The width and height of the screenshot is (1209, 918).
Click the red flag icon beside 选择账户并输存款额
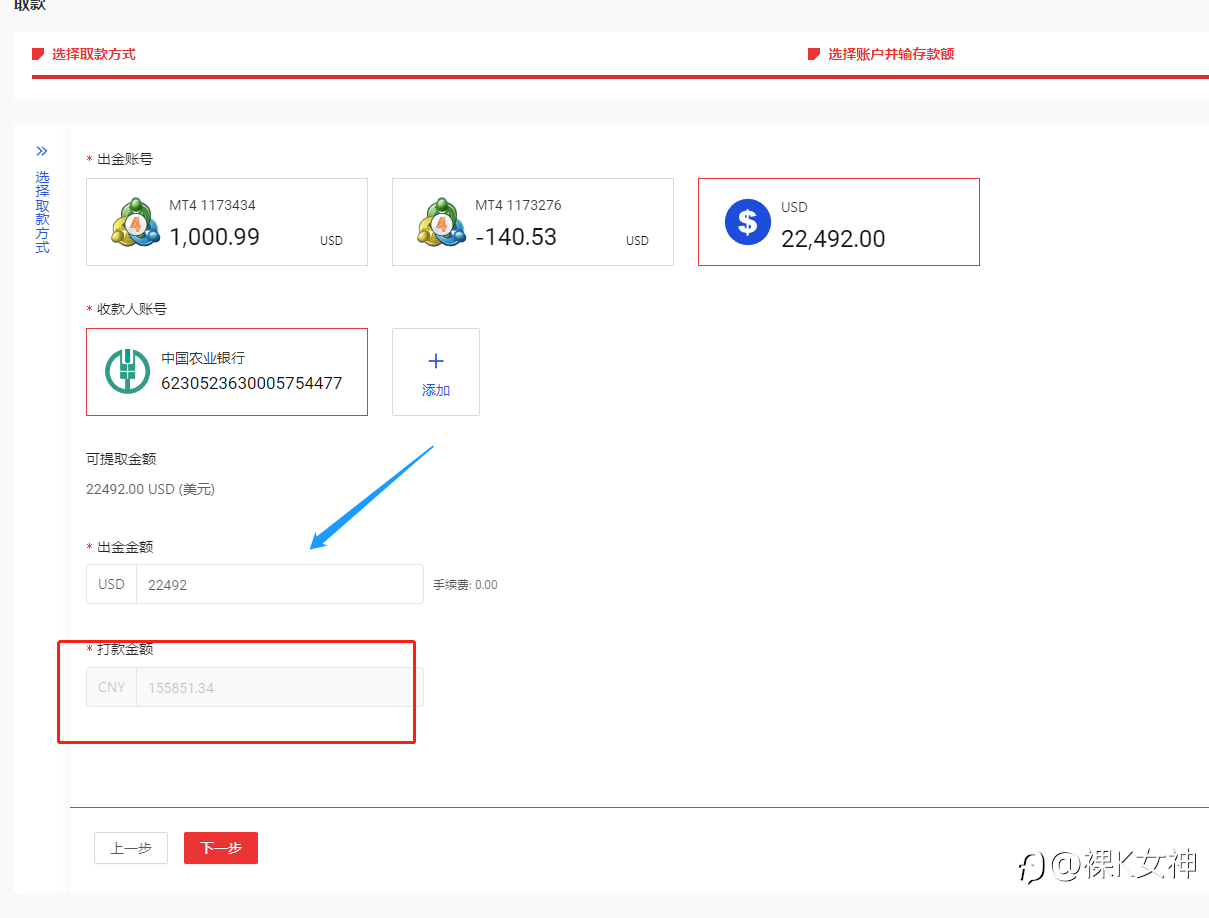pos(814,54)
